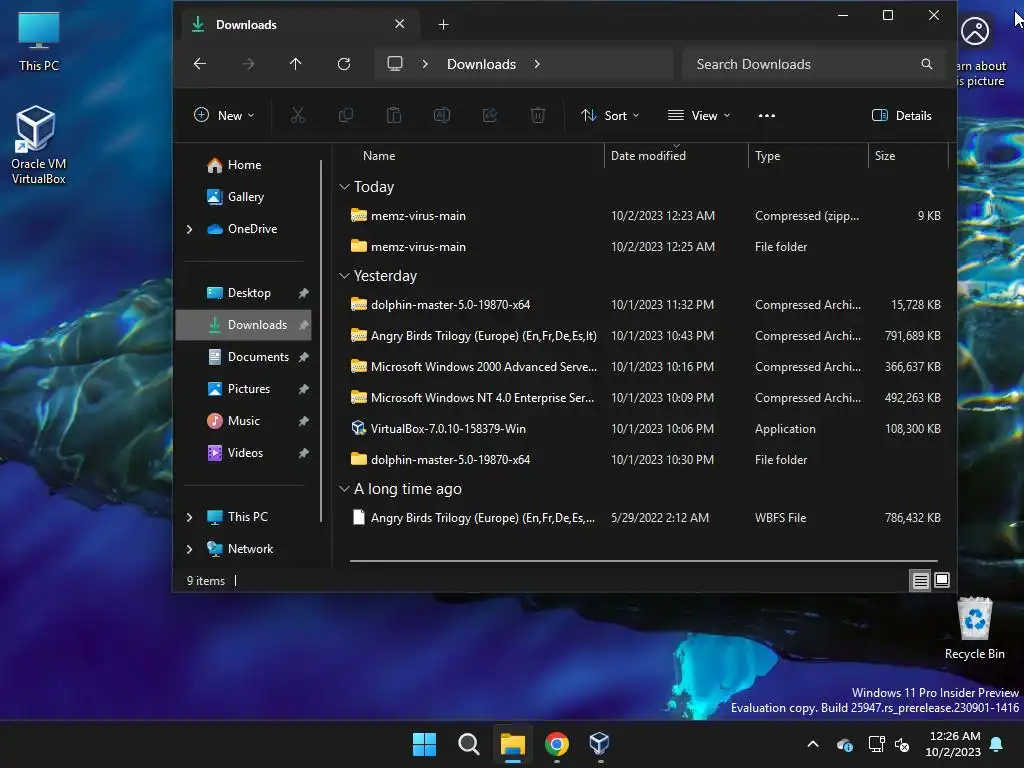The width and height of the screenshot is (1024, 768).
Task: Click the taskbar clock and date
Action: point(953,744)
